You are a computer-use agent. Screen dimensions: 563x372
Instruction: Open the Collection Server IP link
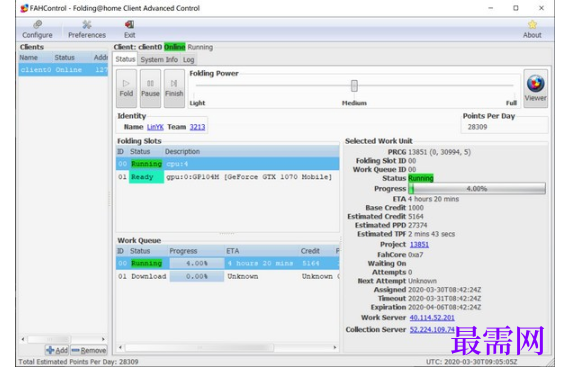tap(432, 330)
